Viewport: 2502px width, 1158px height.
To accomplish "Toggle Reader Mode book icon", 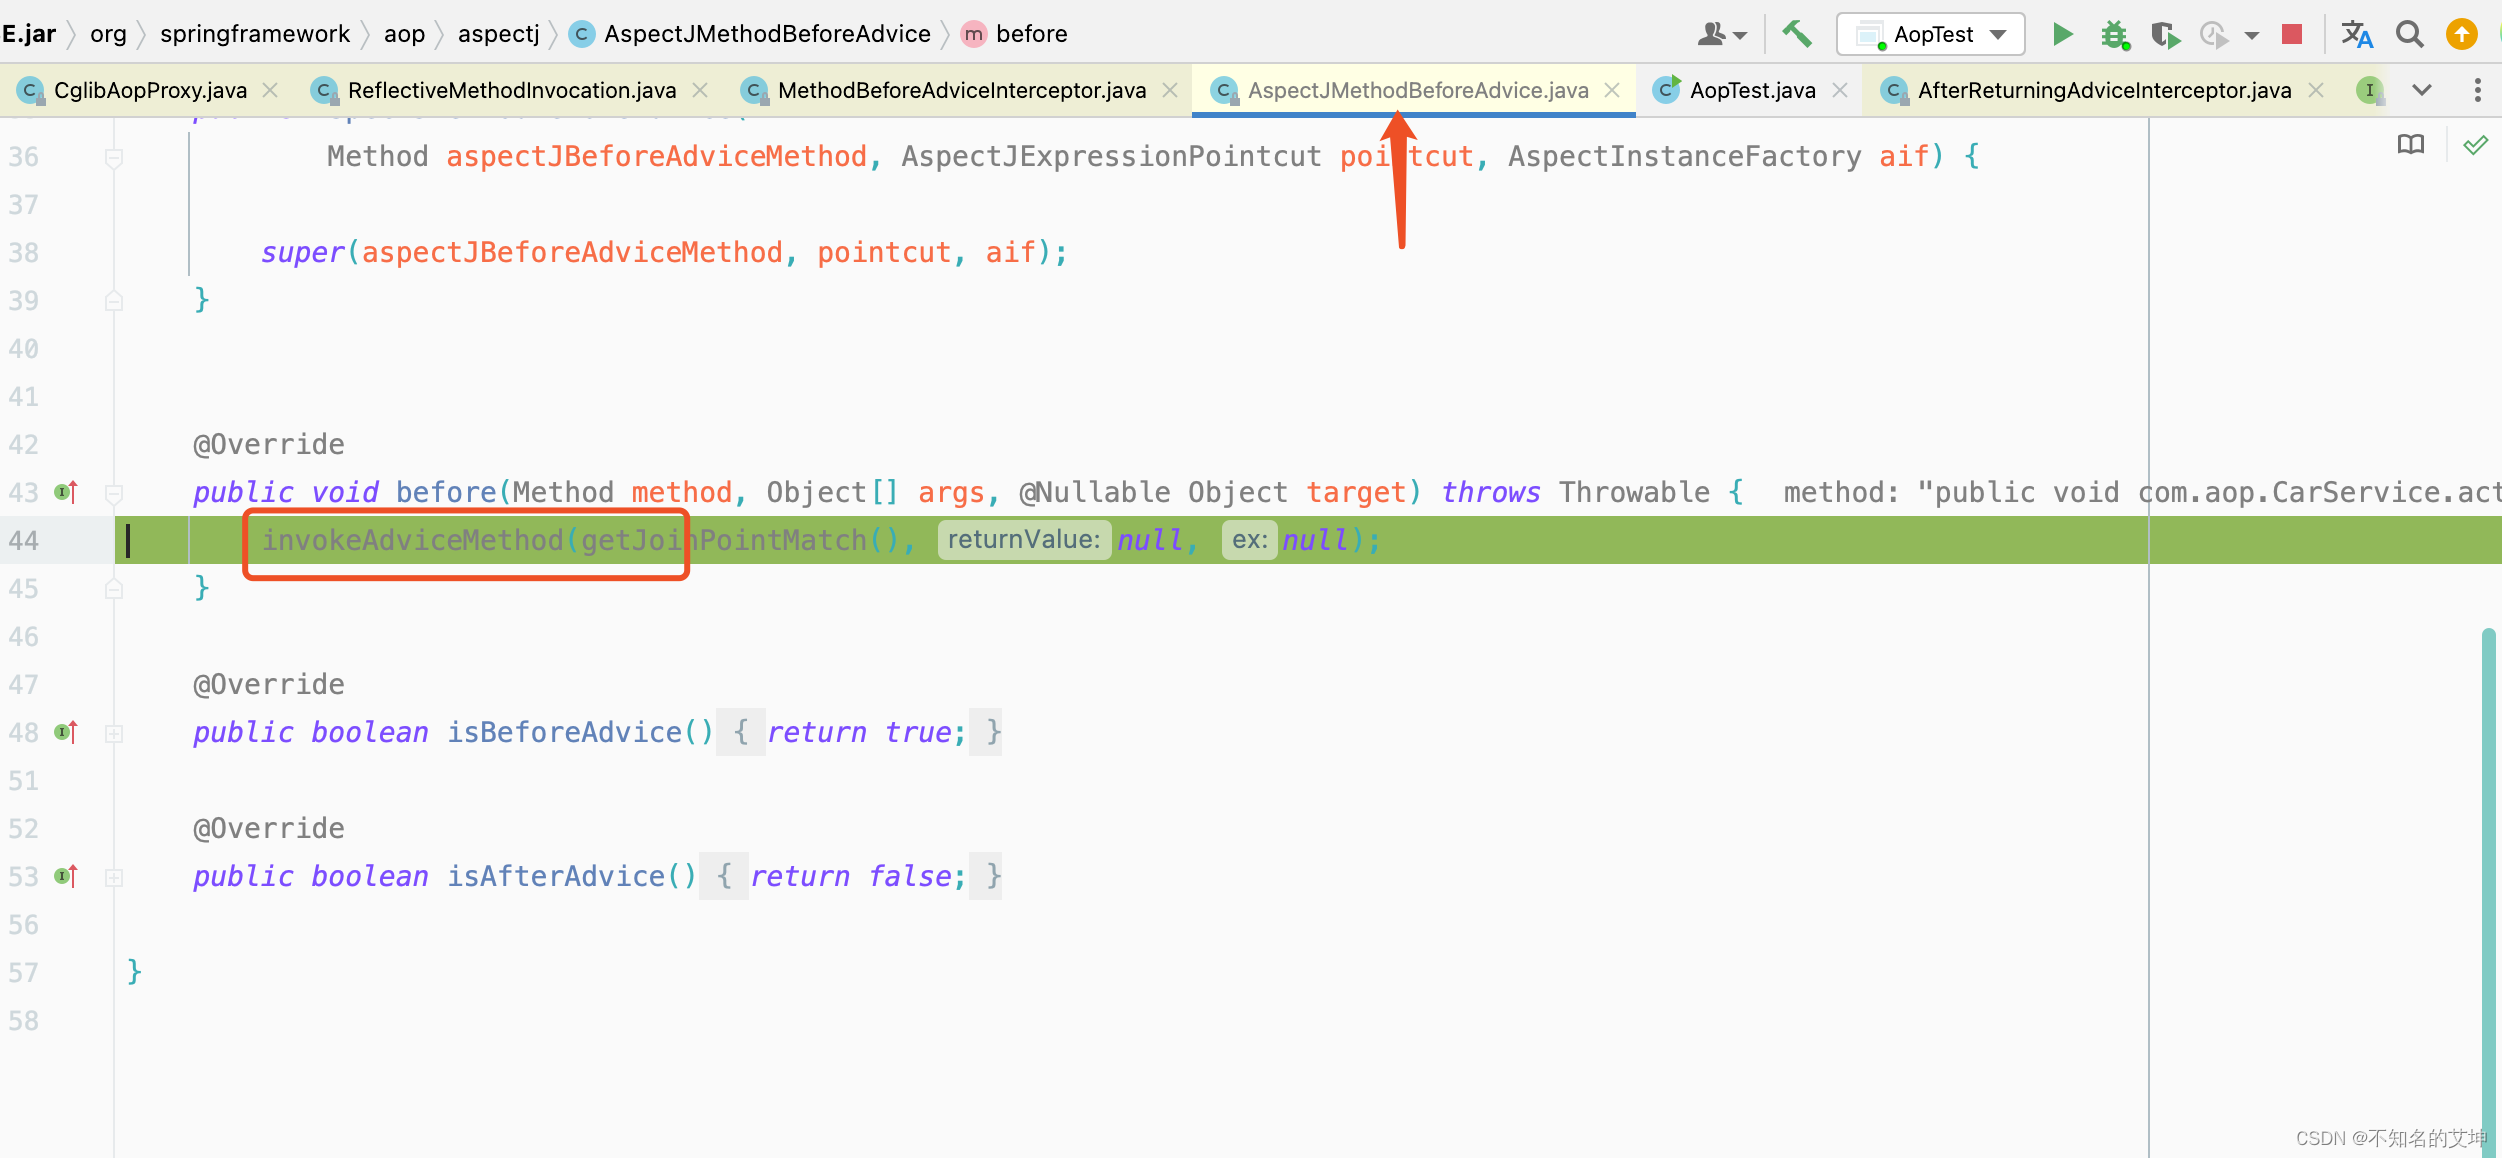I will [2411, 145].
